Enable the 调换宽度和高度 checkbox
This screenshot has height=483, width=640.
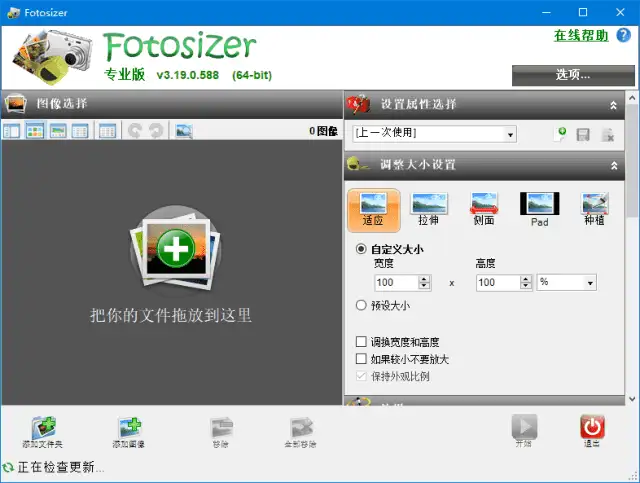(362, 342)
